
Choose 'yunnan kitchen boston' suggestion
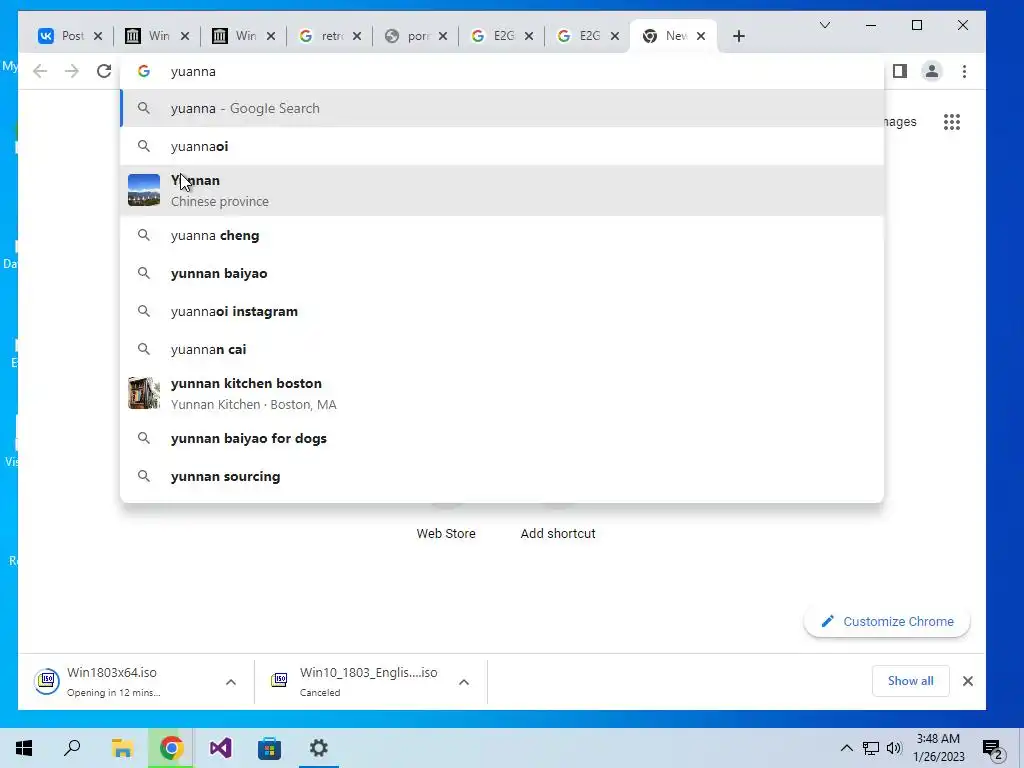[502, 393]
